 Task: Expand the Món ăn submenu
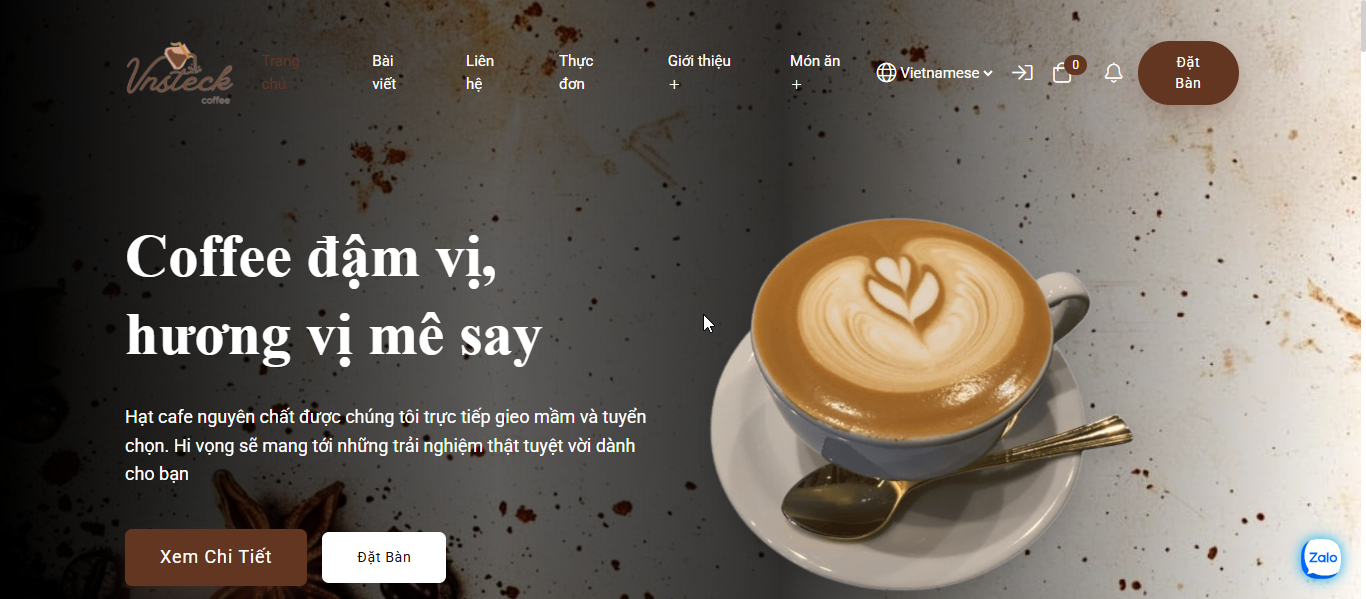tap(815, 72)
